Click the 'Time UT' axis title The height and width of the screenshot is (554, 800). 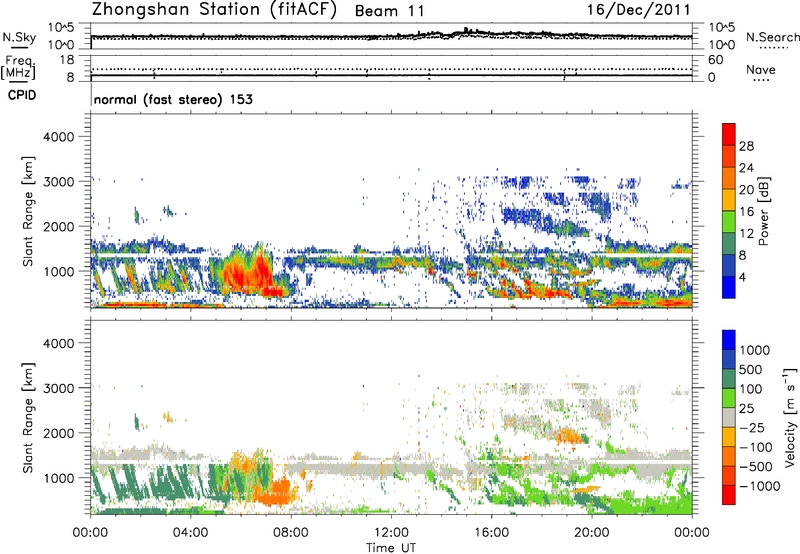point(391,548)
